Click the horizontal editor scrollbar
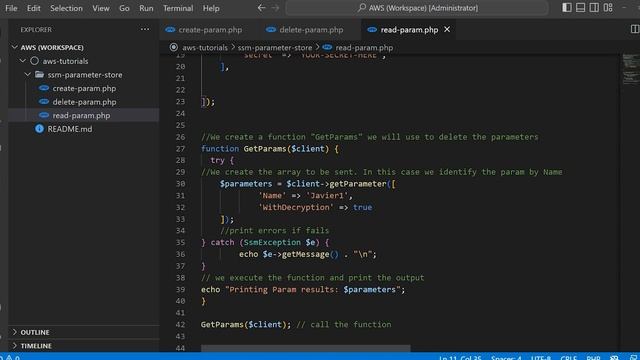Viewport: 640px width, 360px height. point(306,348)
